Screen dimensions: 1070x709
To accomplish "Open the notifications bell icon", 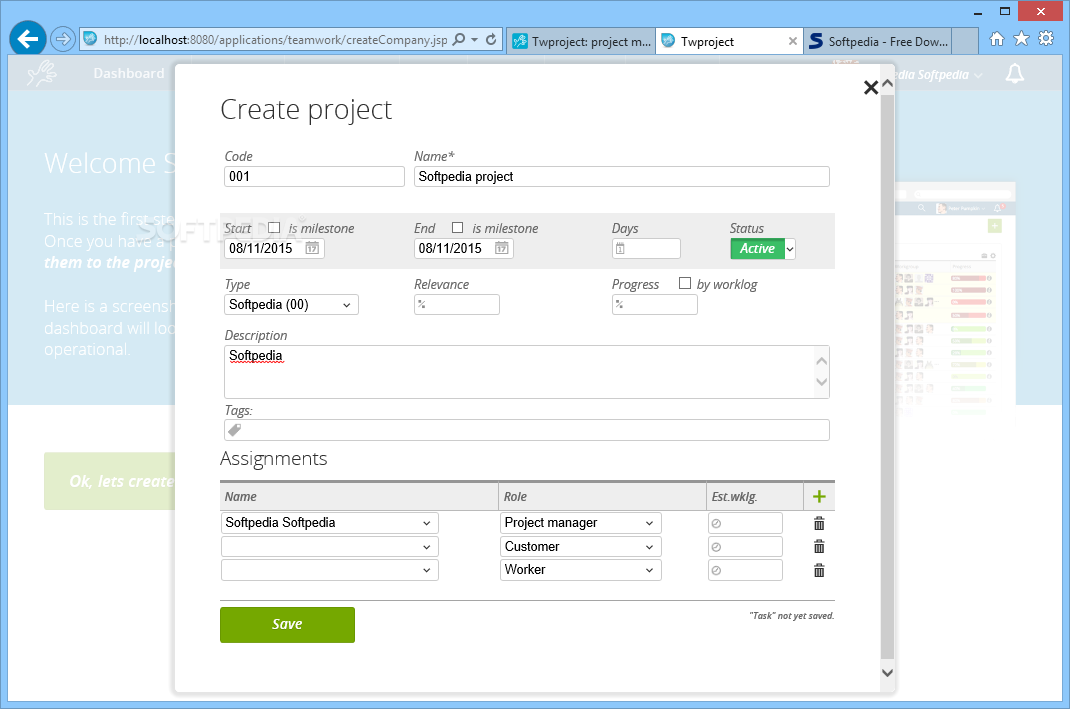I will coord(1015,74).
